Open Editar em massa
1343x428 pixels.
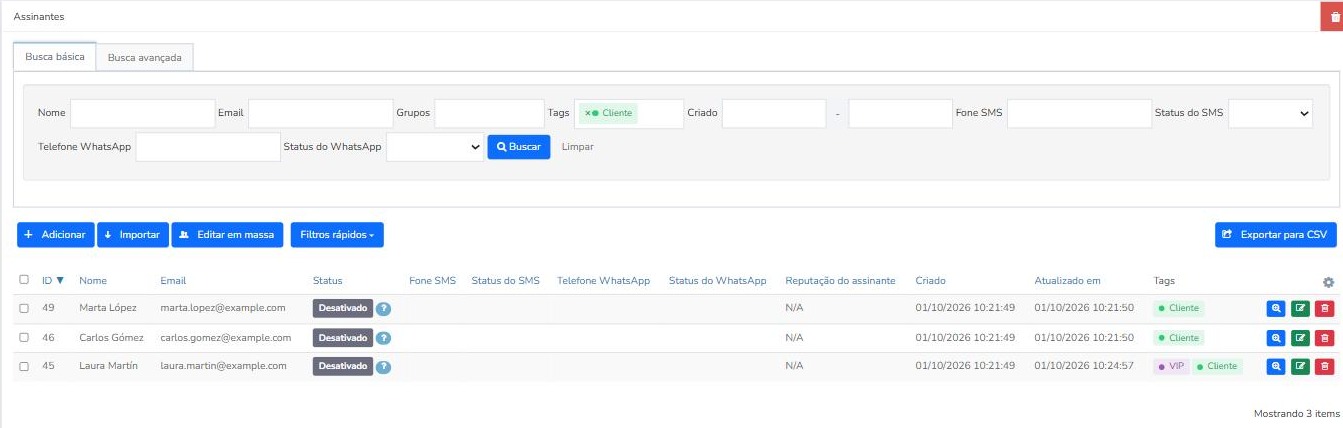coord(228,235)
